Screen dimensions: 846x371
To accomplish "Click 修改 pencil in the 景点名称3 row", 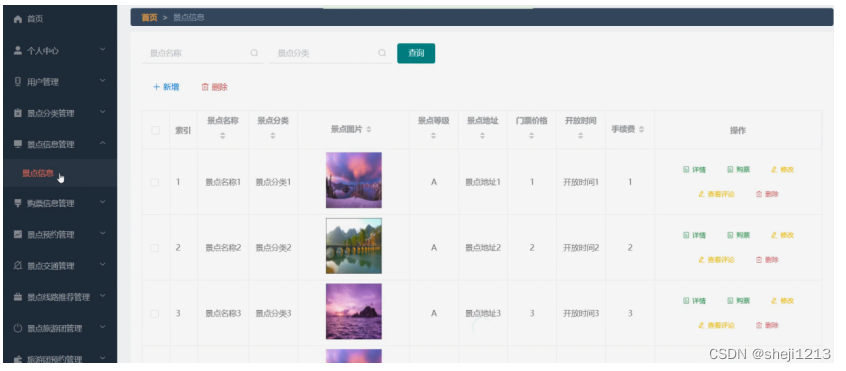I will (x=782, y=301).
